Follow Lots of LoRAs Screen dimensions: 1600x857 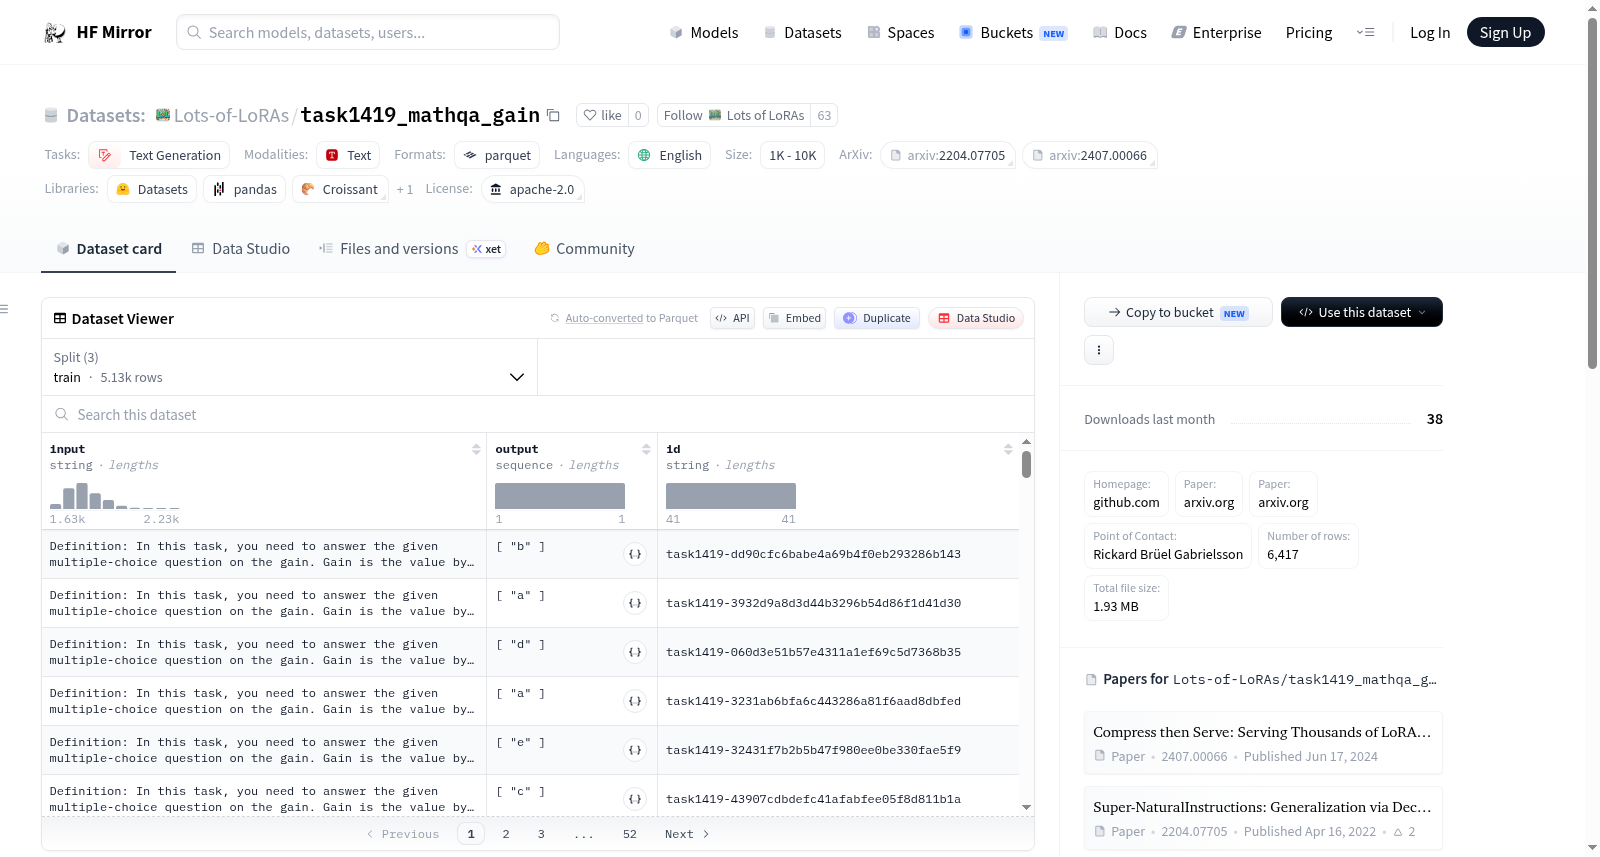734,115
